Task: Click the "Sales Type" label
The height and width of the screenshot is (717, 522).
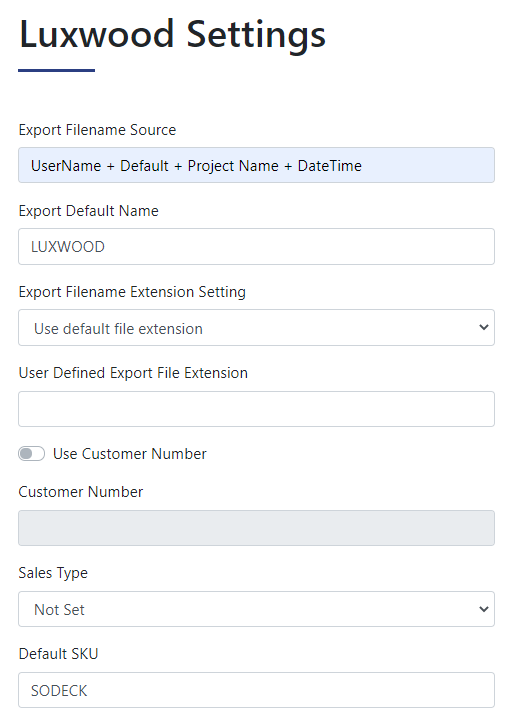Action: click(53, 573)
